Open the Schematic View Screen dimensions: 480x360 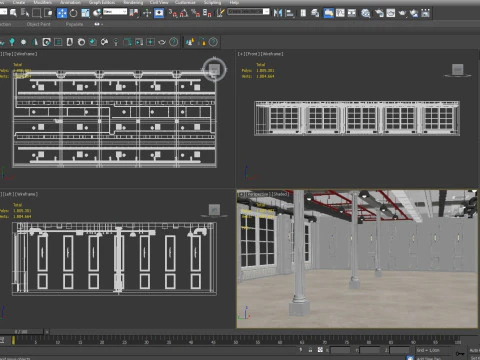click(352, 13)
